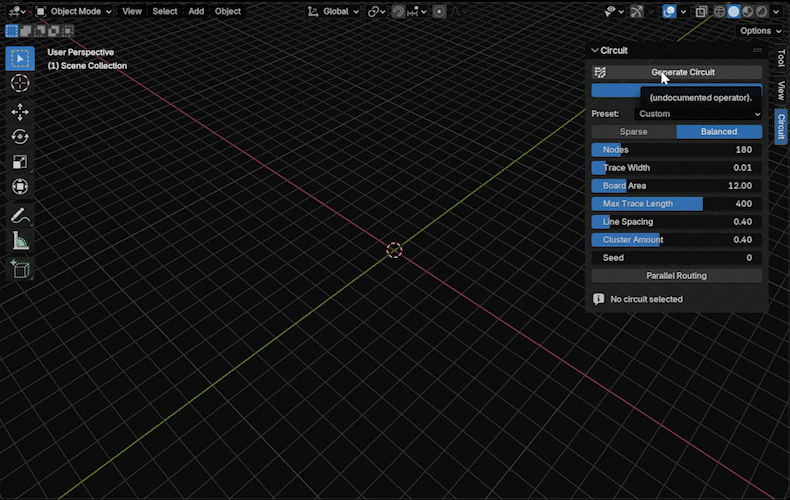Switch to the View sidebar tab
Viewport: 790px width, 500px height.
click(781, 91)
